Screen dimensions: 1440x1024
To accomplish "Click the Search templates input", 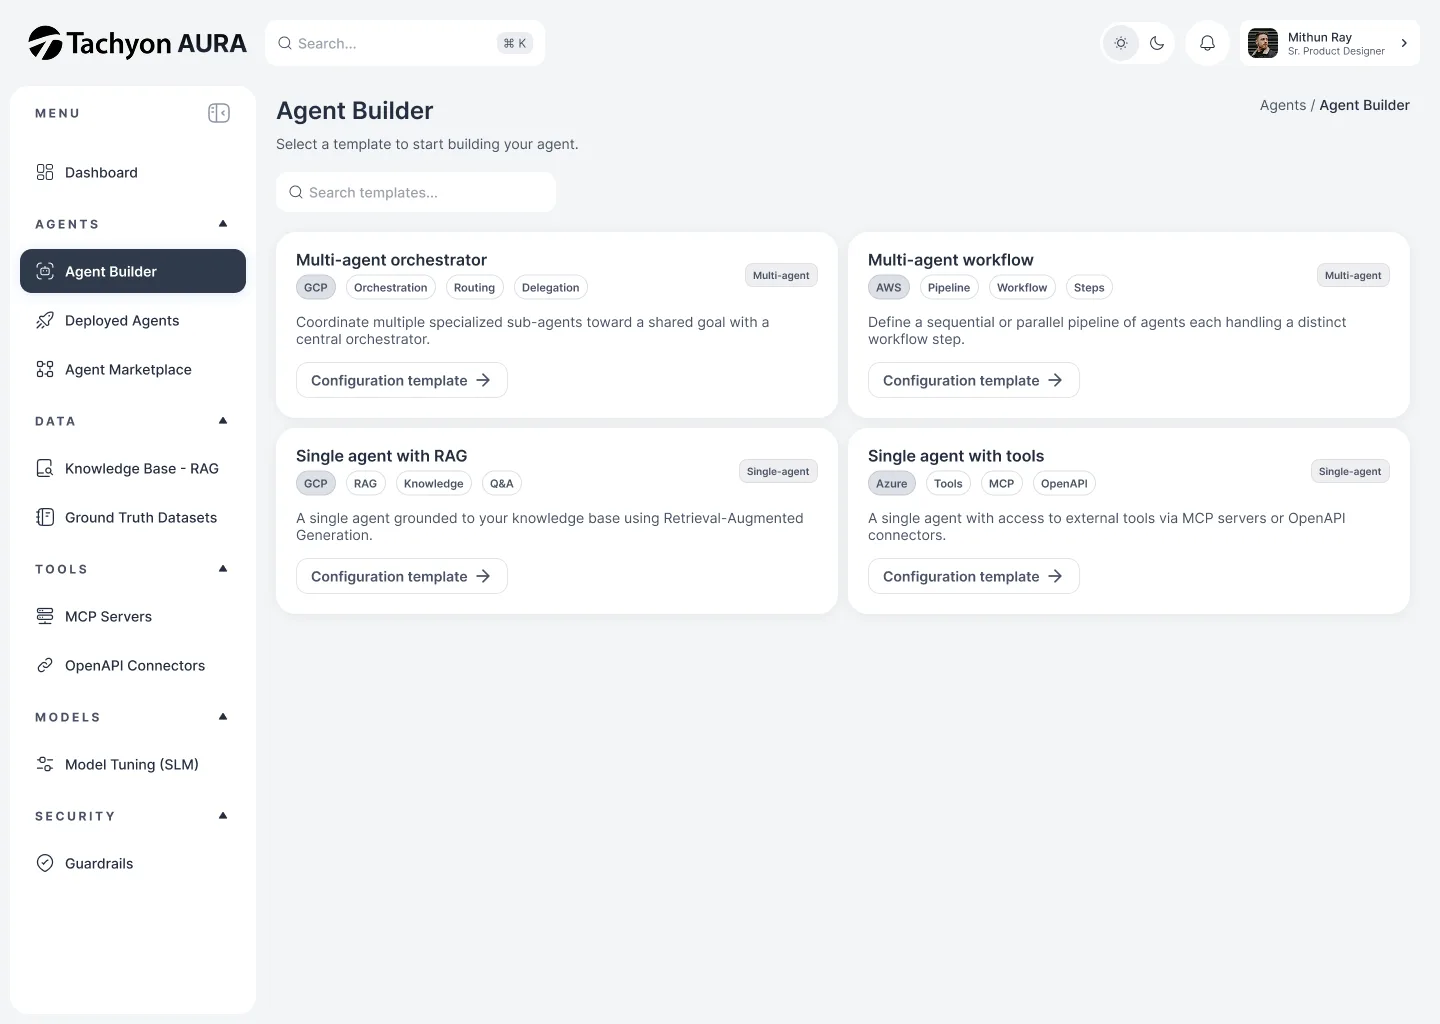I will click(416, 192).
